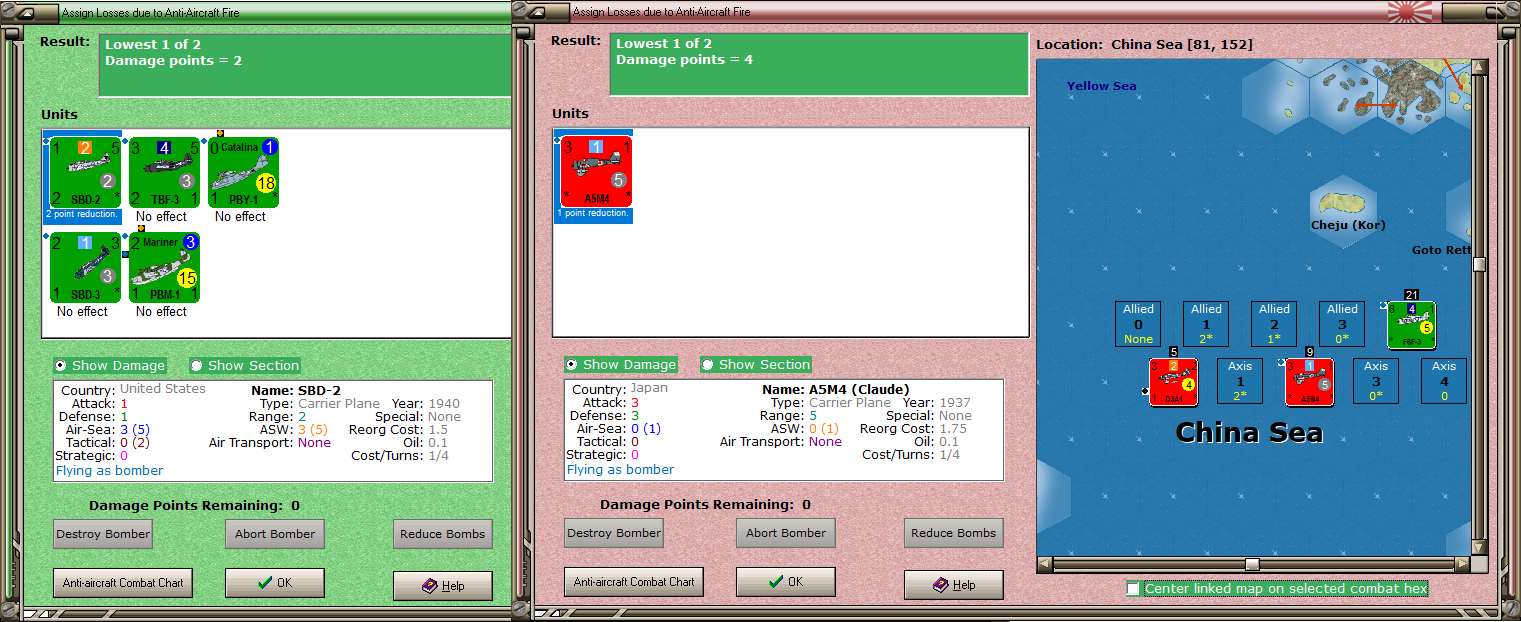Choose the PBM-1 Mariner unit counter
The height and width of the screenshot is (622, 1521).
coord(164,267)
